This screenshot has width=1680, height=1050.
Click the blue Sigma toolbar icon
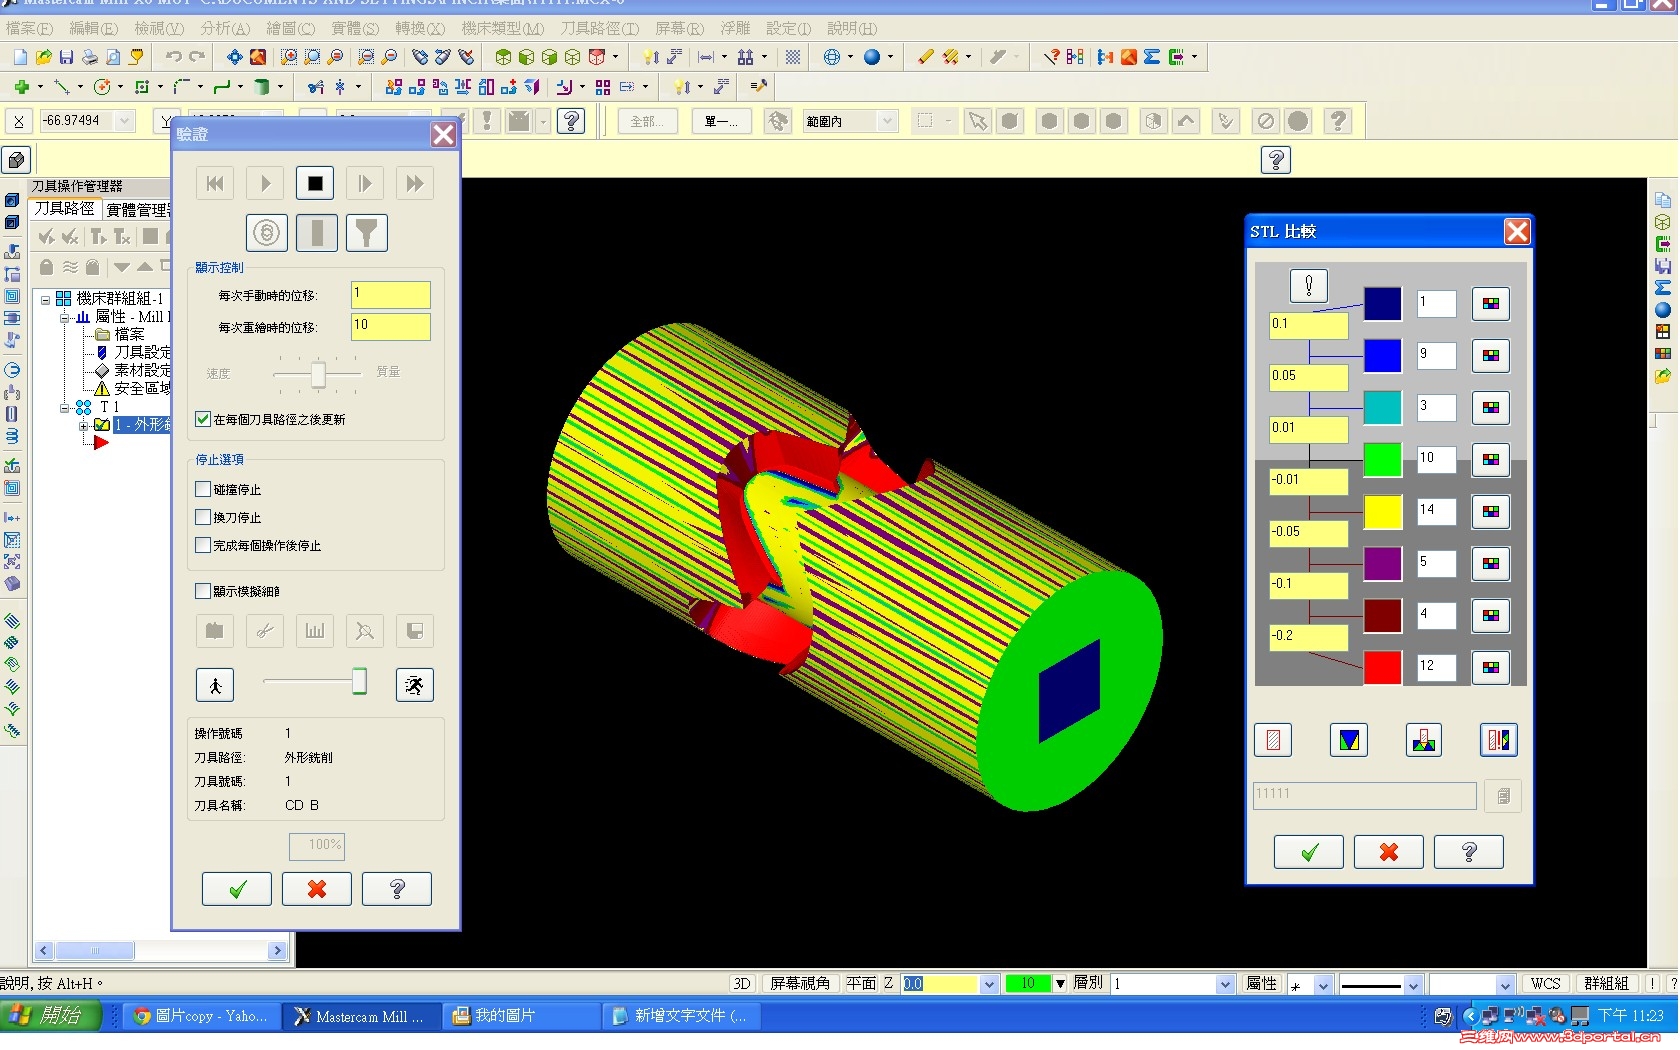click(1152, 57)
